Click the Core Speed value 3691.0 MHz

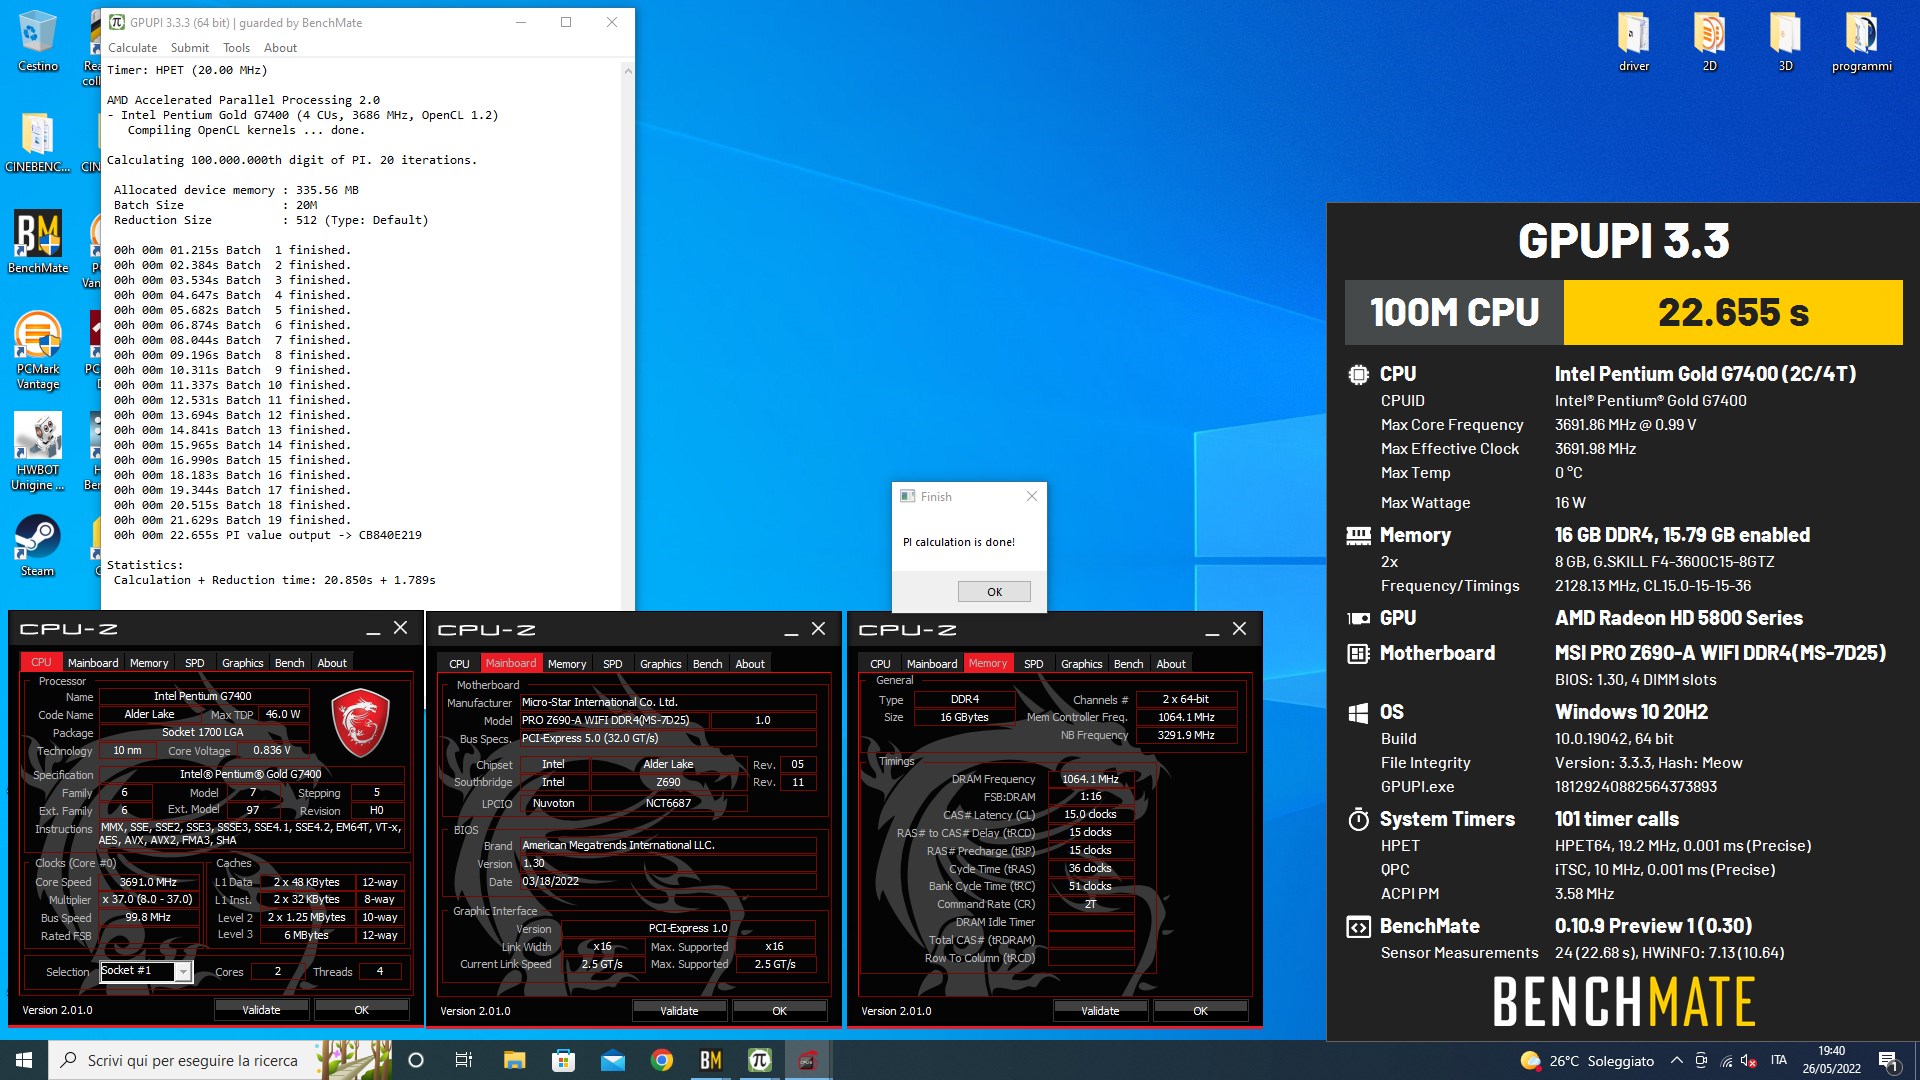(148, 882)
